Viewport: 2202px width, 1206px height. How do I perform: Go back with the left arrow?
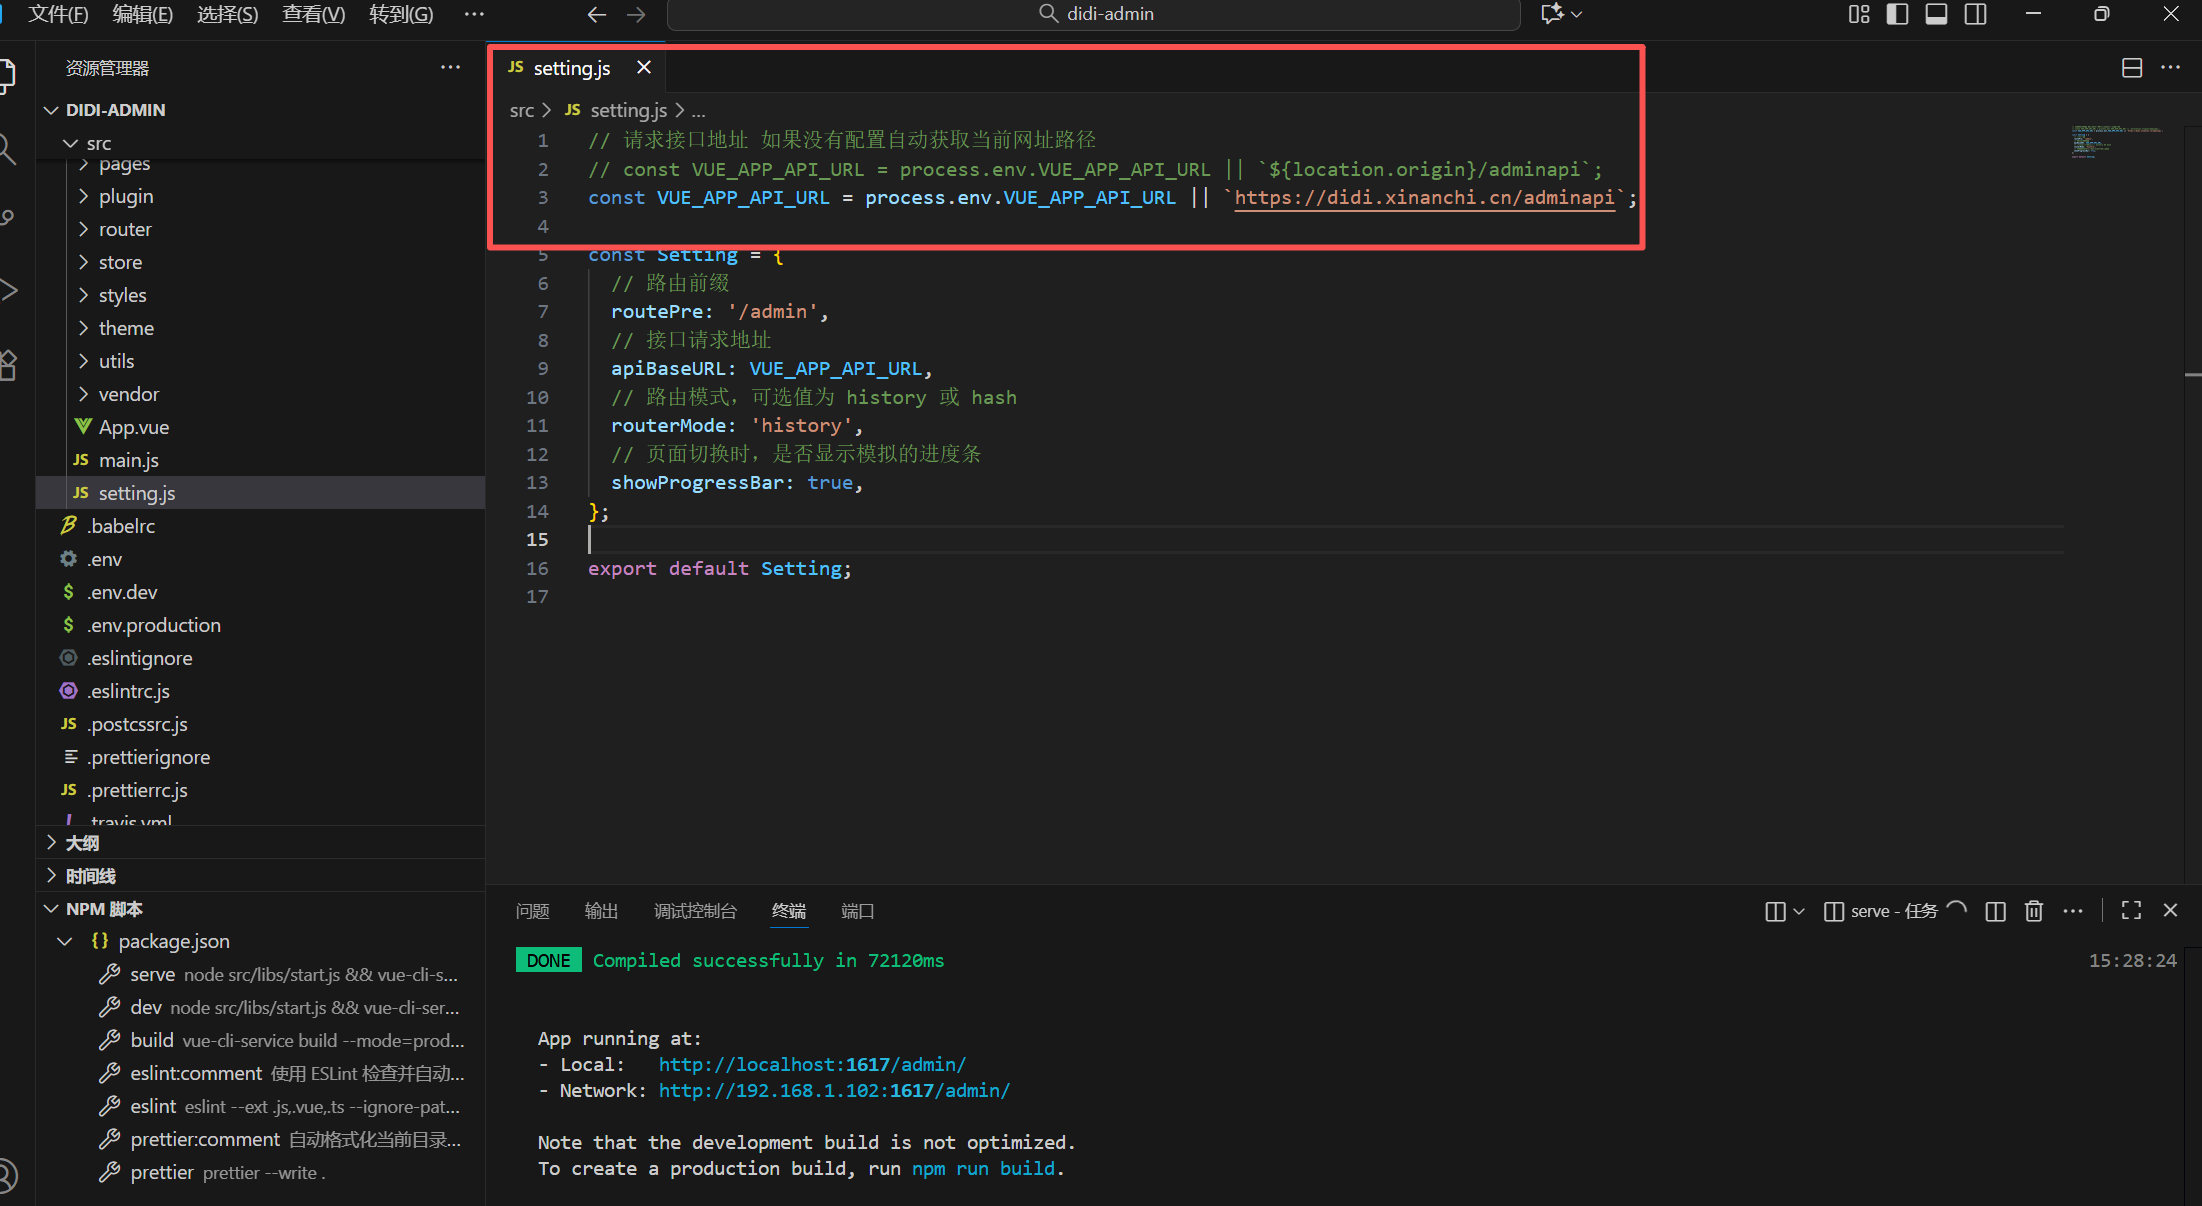point(597,14)
